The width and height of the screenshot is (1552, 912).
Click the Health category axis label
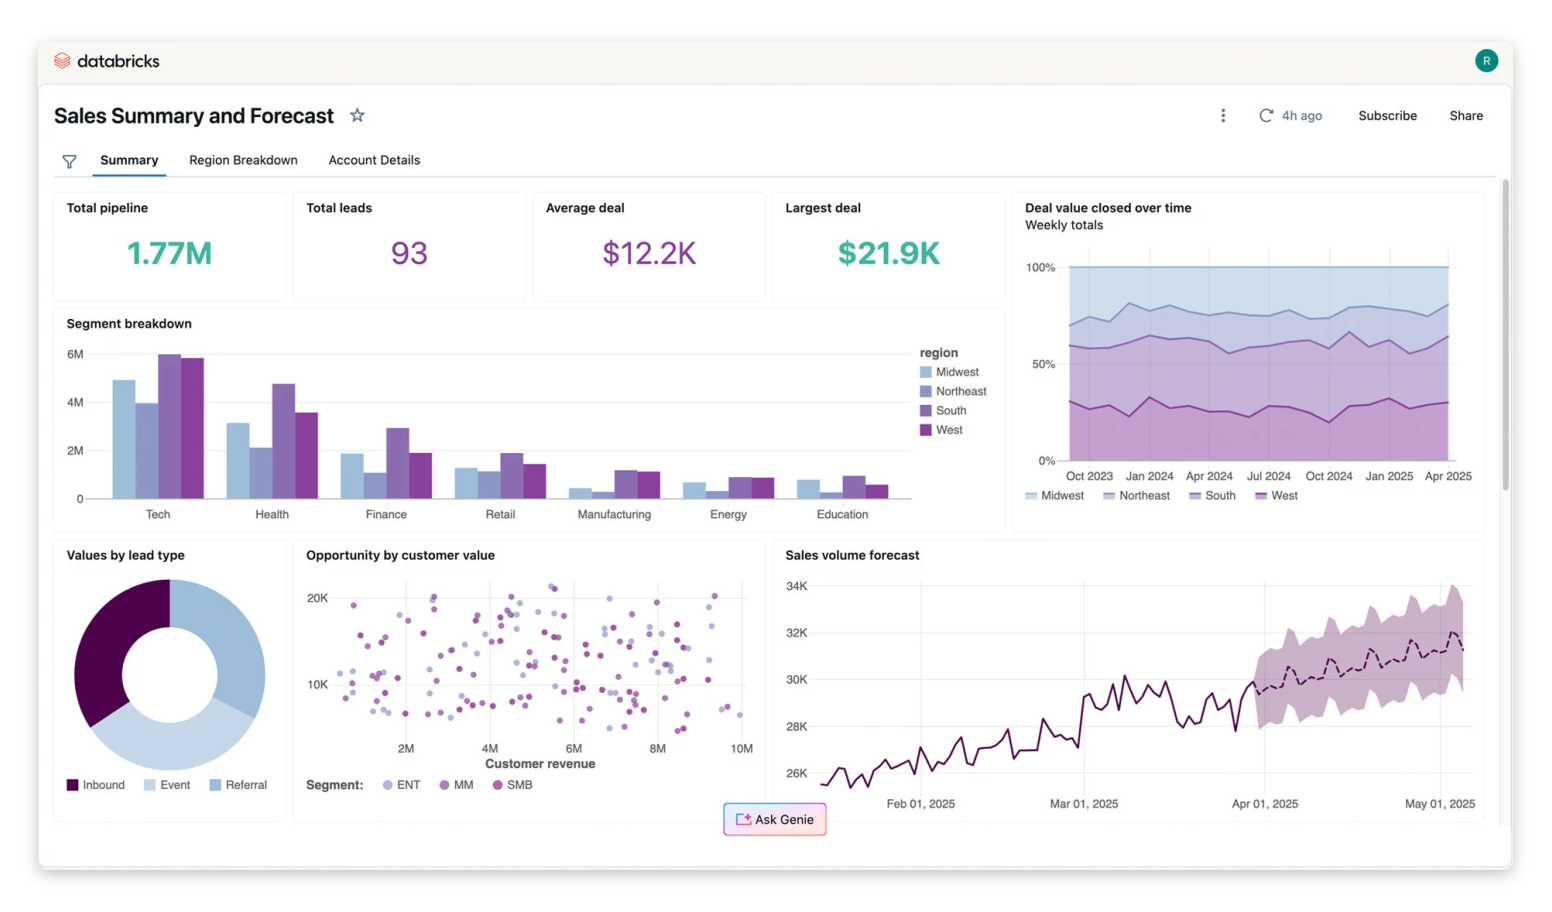click(x=272, y=514)
